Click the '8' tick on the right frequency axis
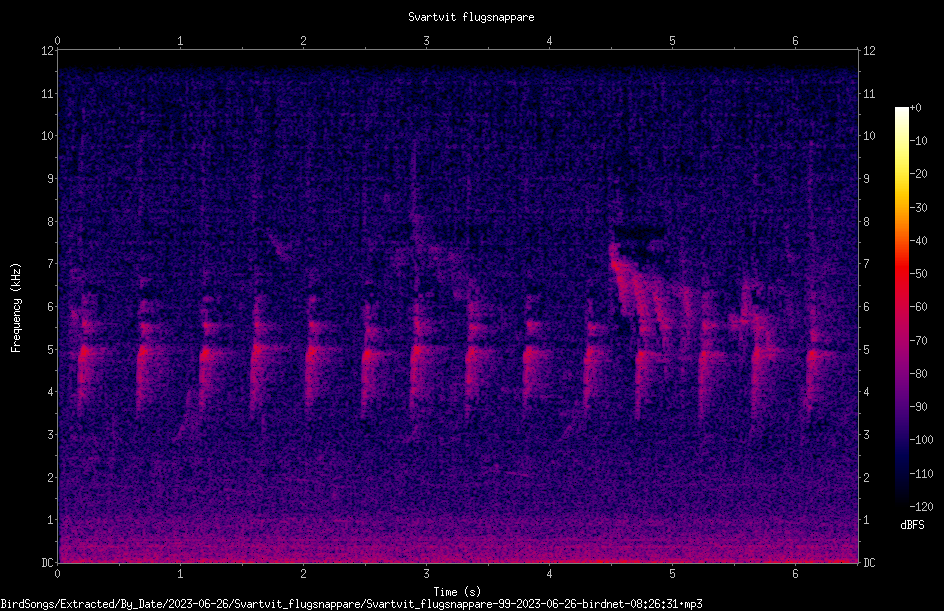944x611 pixels. click(866, 222)
